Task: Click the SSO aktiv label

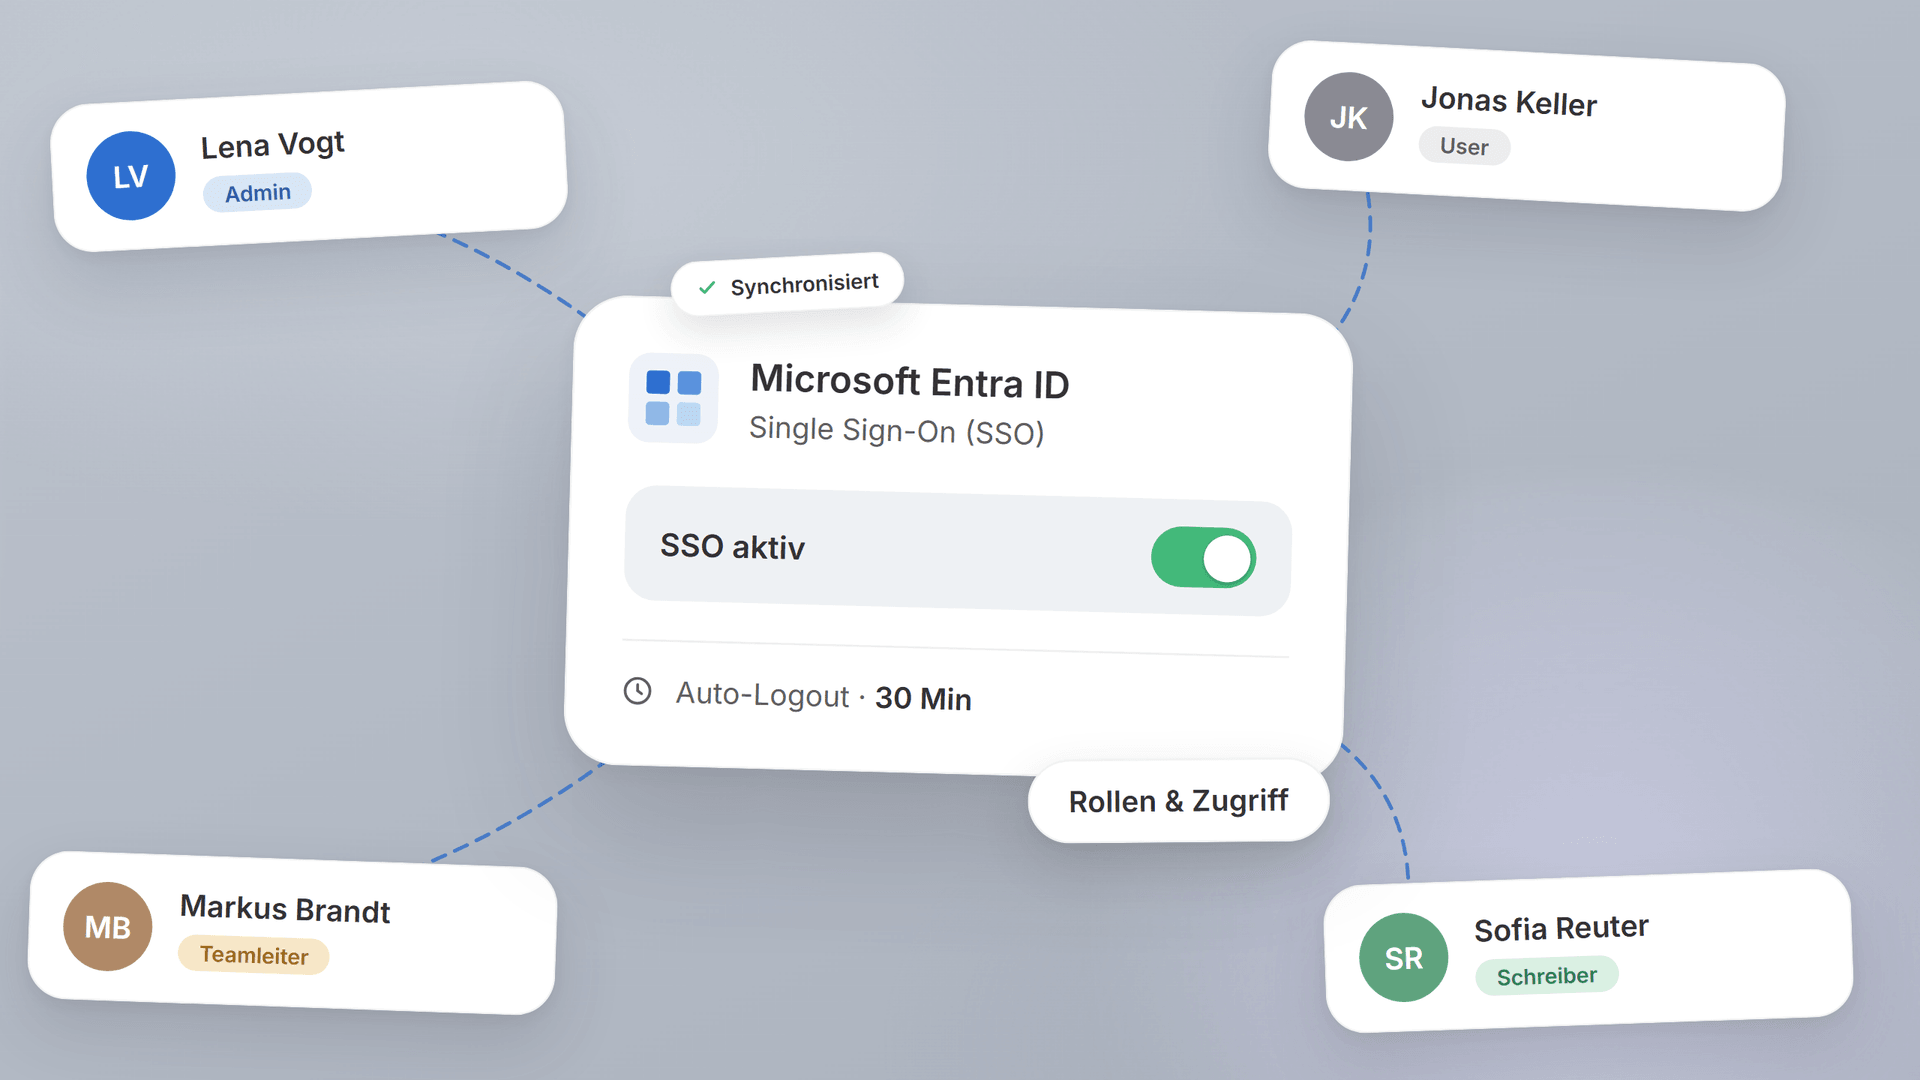Action: click(732, 546)
